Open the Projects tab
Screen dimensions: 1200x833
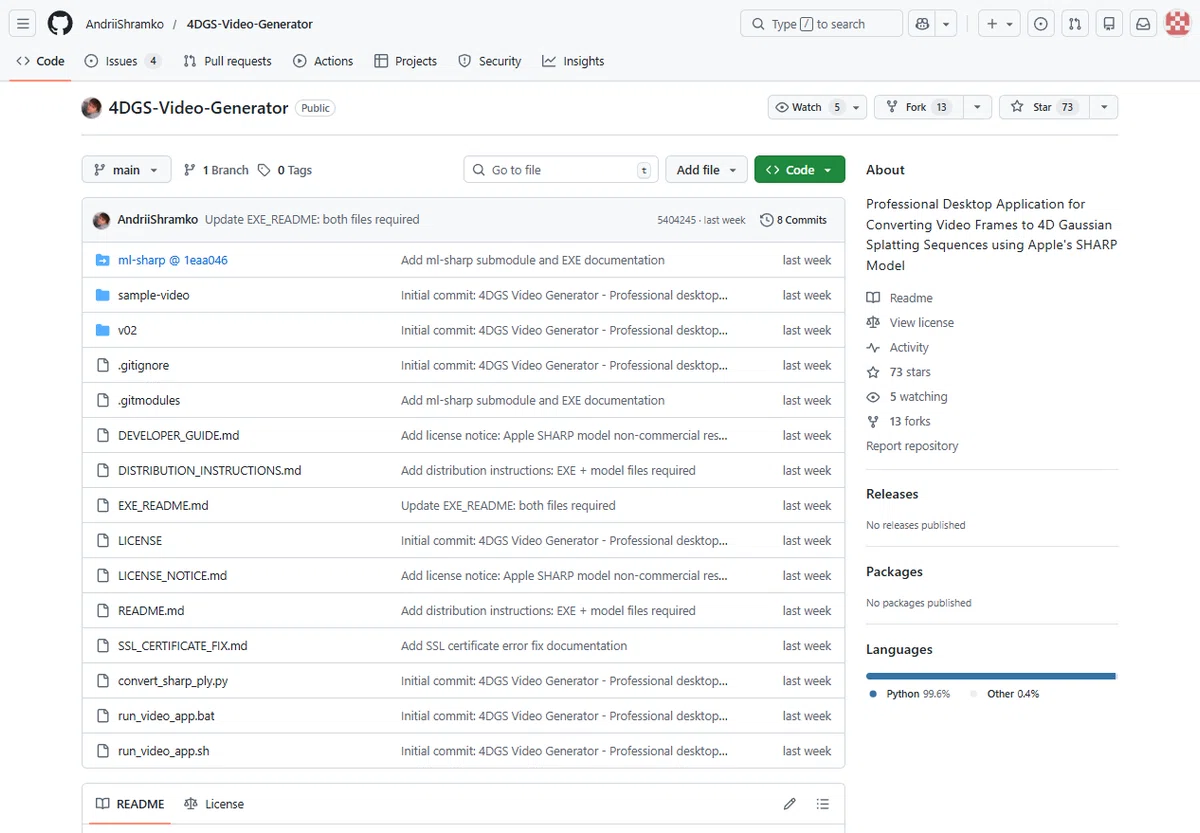pos(406,61)
